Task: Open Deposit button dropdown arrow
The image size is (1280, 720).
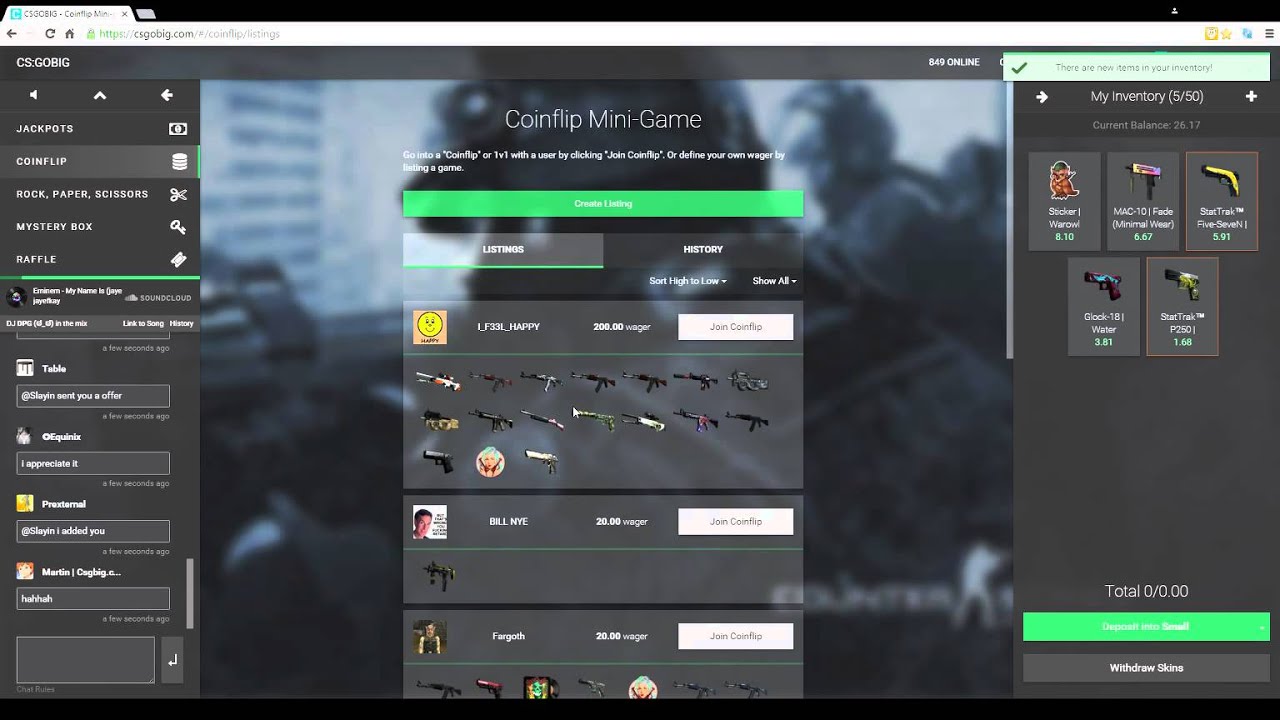Action: [x=1261, y=627]
